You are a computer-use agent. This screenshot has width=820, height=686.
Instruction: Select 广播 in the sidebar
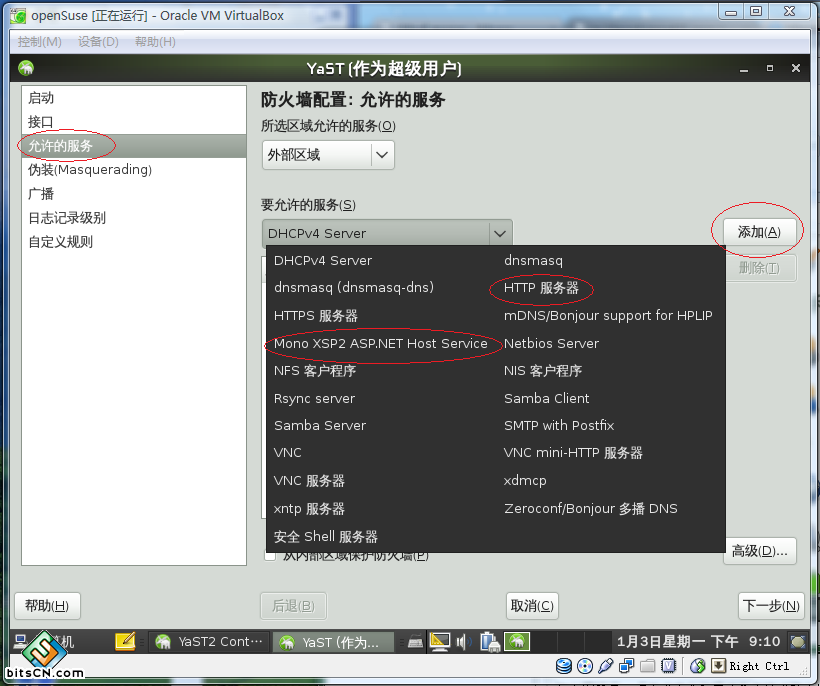click(134, 193)
